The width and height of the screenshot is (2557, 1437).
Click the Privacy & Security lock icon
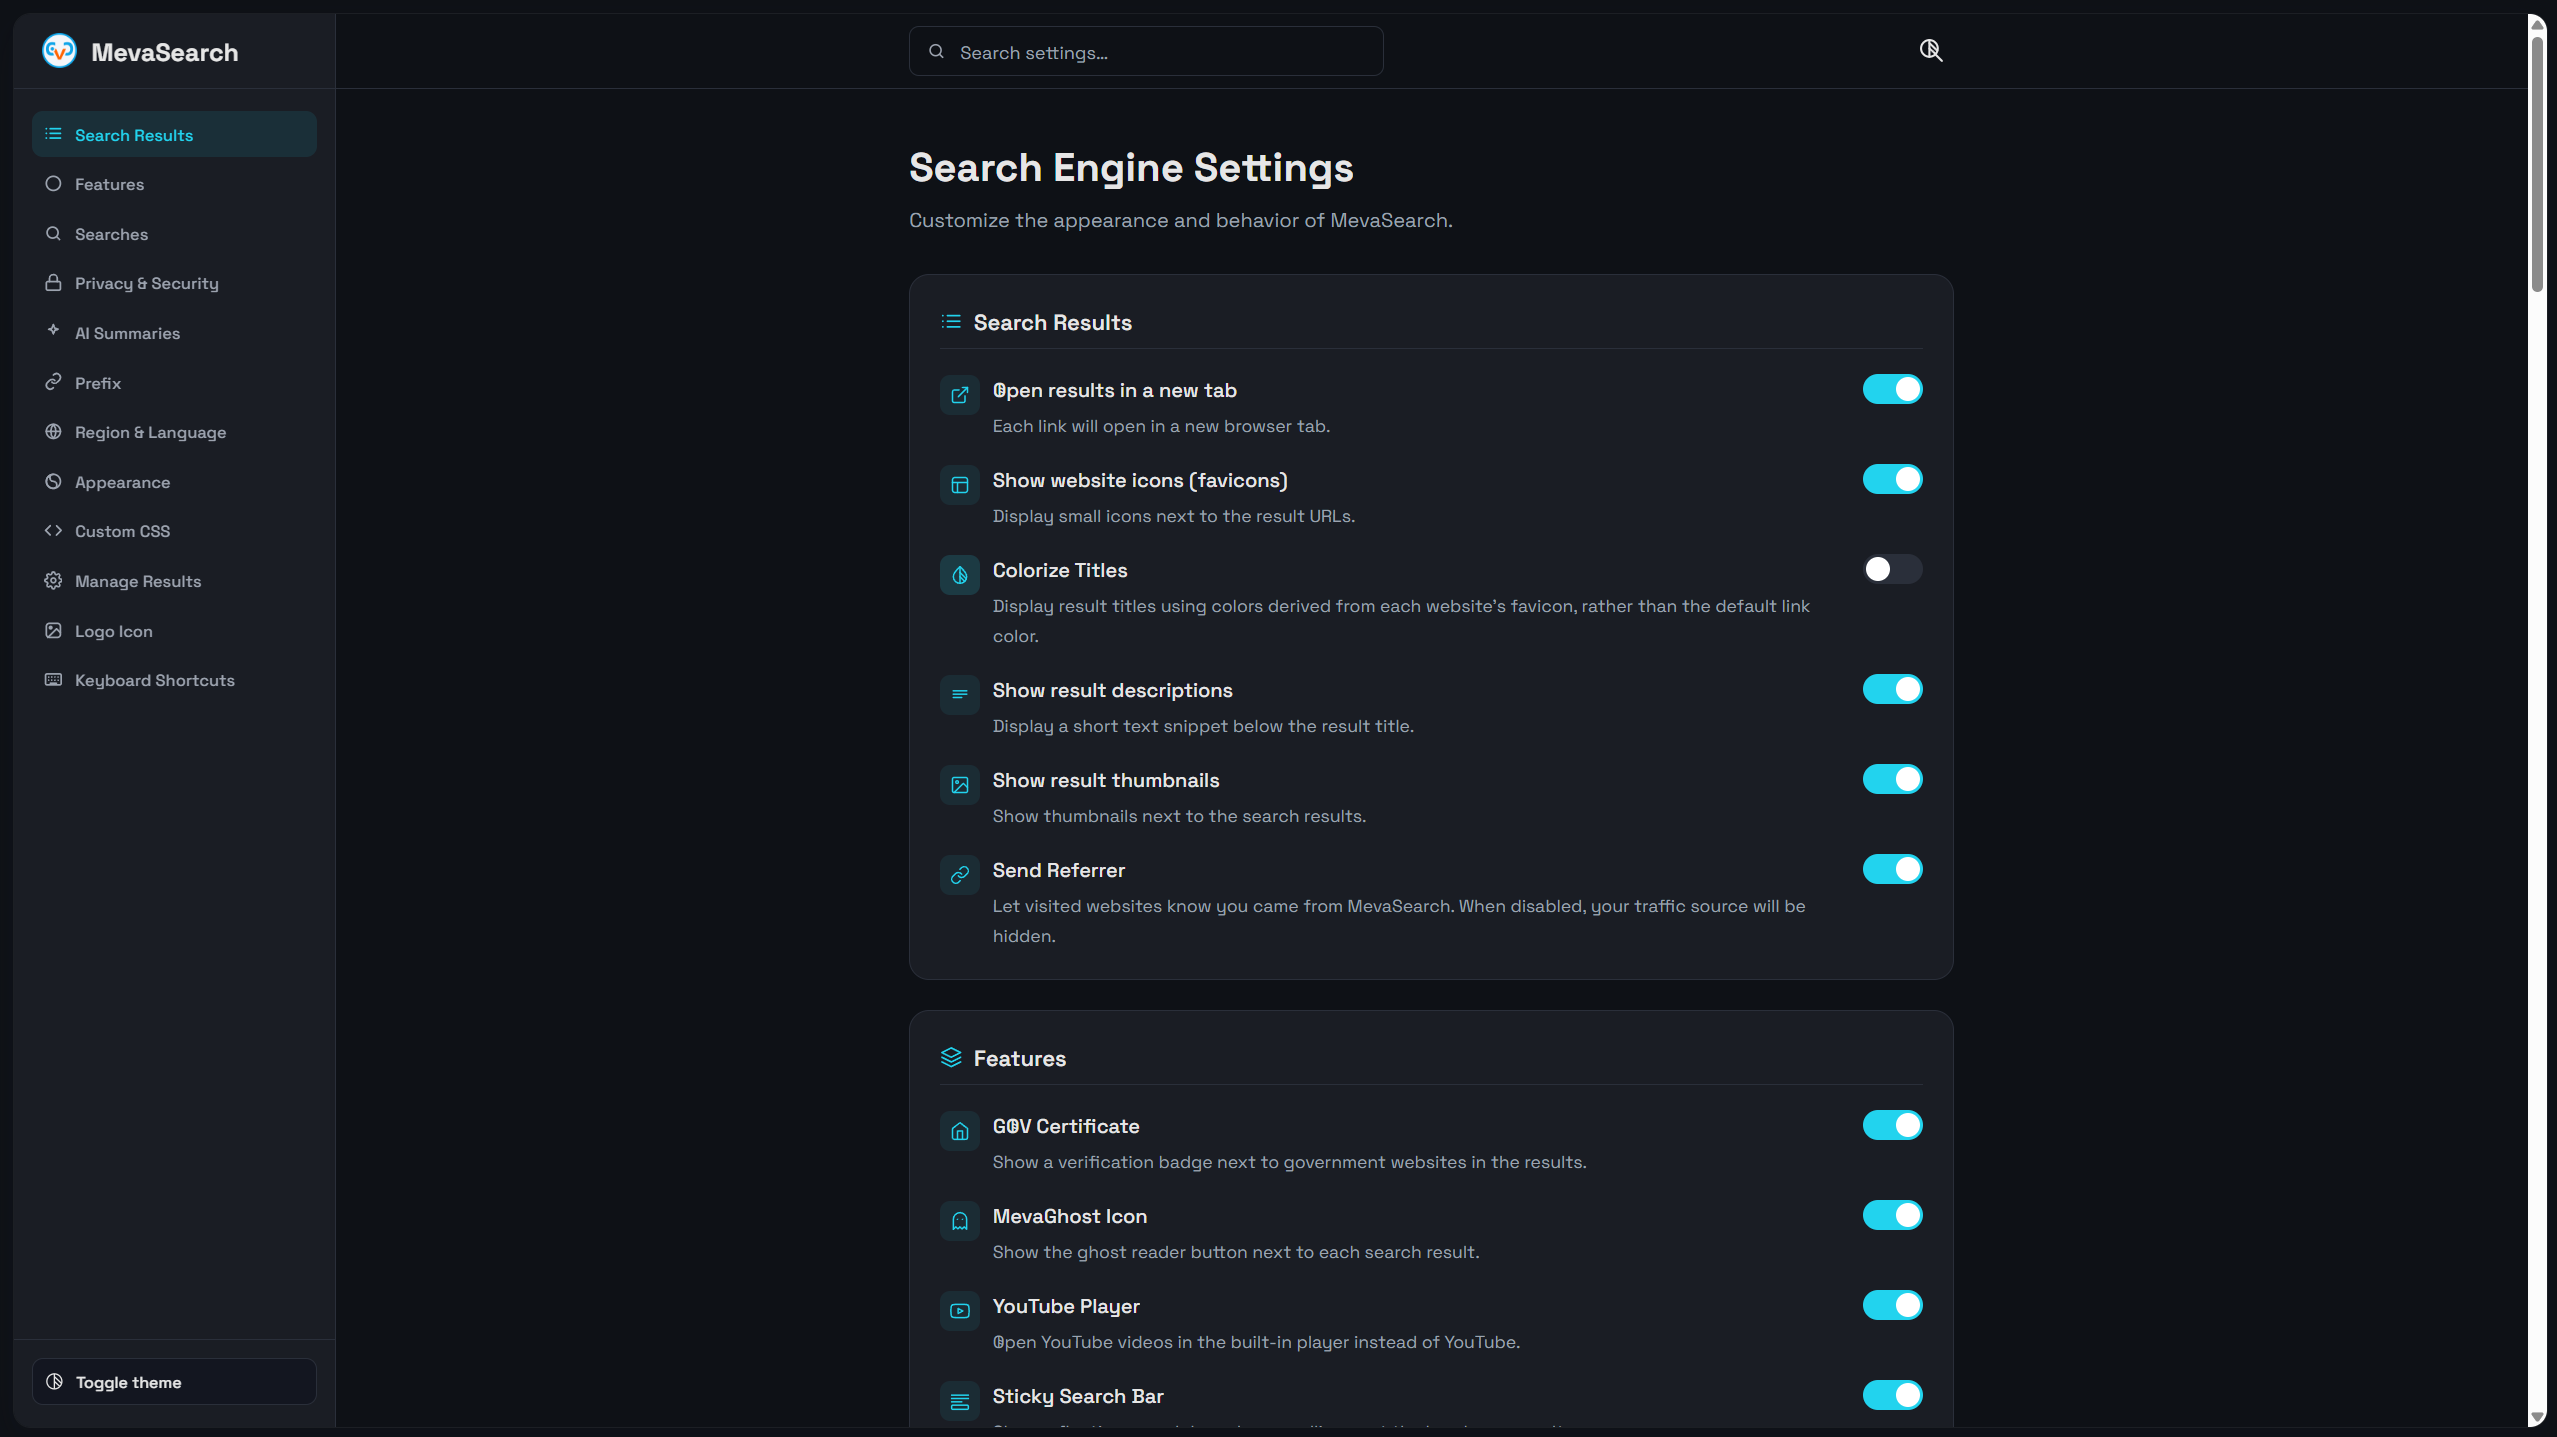click(53, 283)
